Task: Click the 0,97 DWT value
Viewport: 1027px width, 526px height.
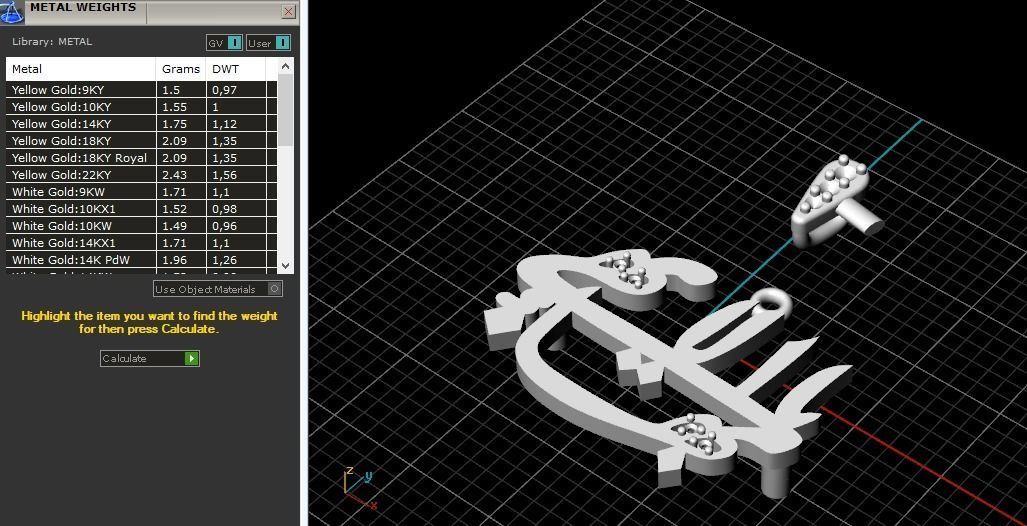Action: click(225, 90)
